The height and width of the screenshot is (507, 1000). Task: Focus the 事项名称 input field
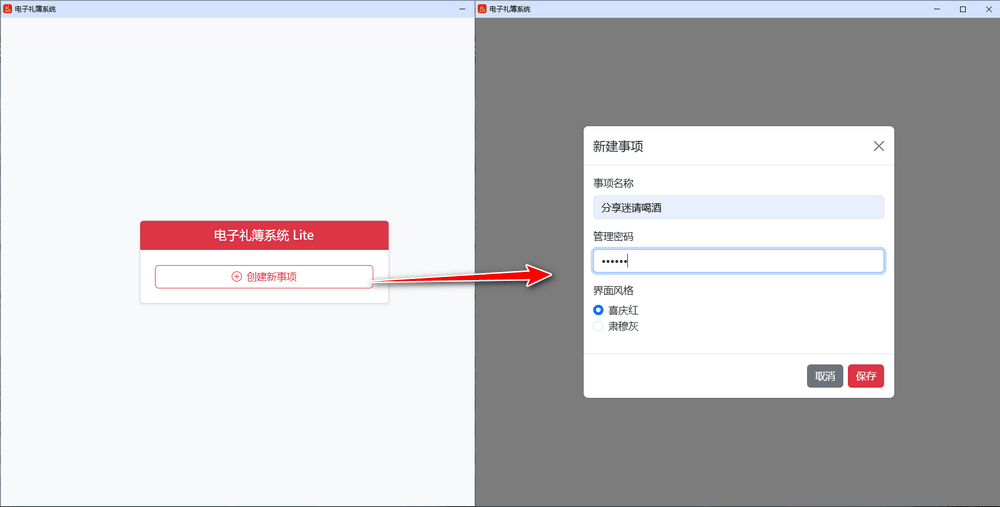point(739,207)
